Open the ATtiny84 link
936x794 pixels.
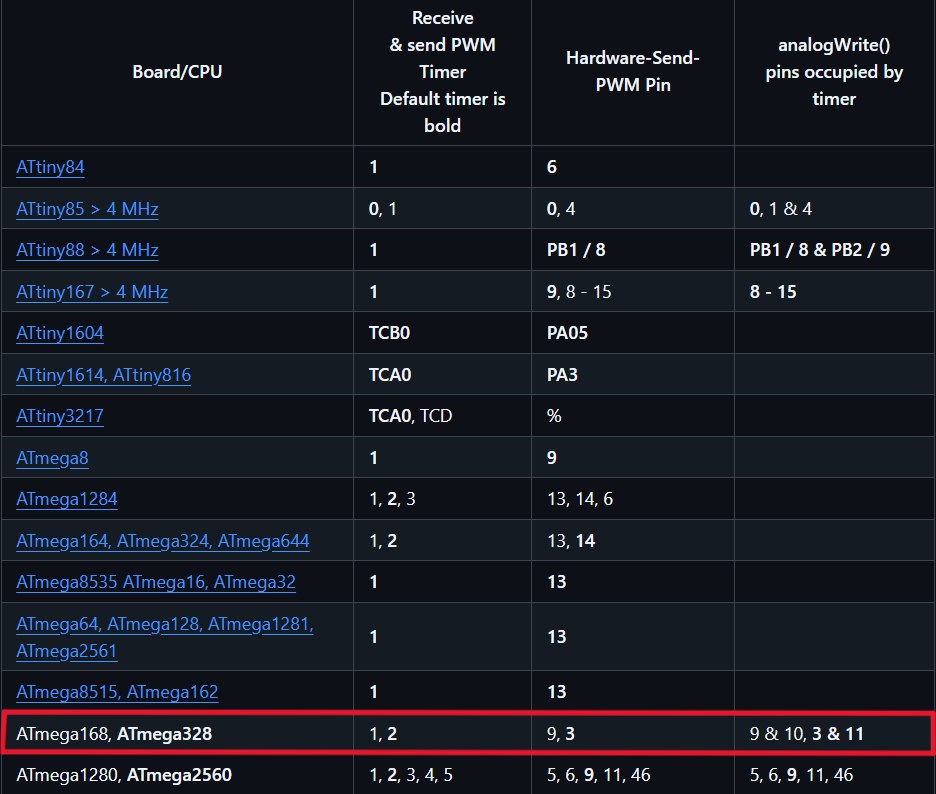50,167
